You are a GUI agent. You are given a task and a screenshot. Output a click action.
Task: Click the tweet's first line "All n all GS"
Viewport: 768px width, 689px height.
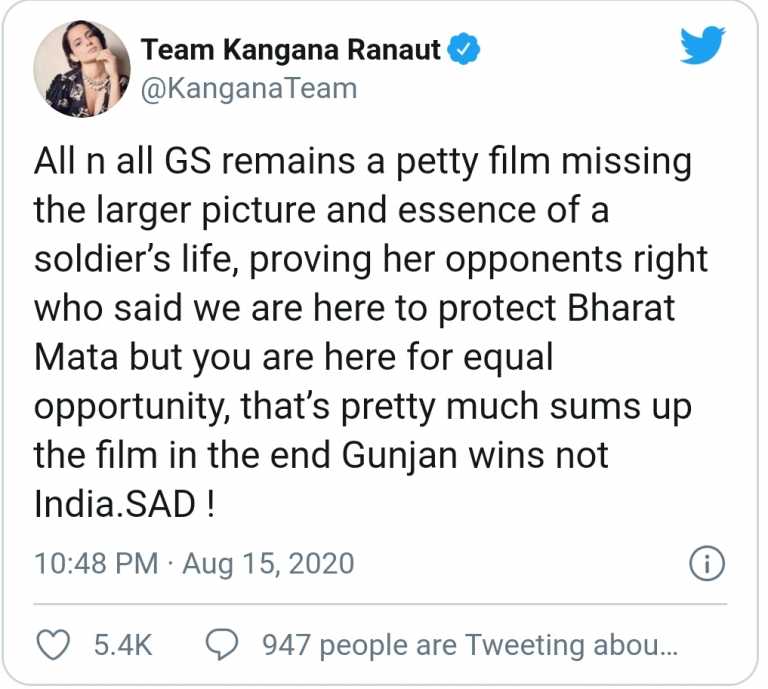(x=123, y=162)
